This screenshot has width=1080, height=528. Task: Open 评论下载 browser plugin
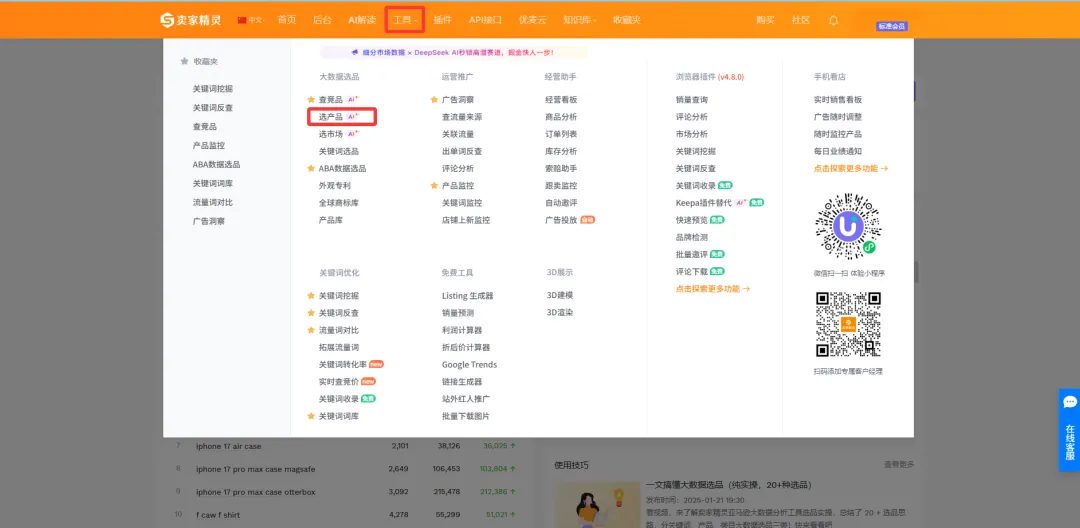pyautogui.click(x=692, y=271)
